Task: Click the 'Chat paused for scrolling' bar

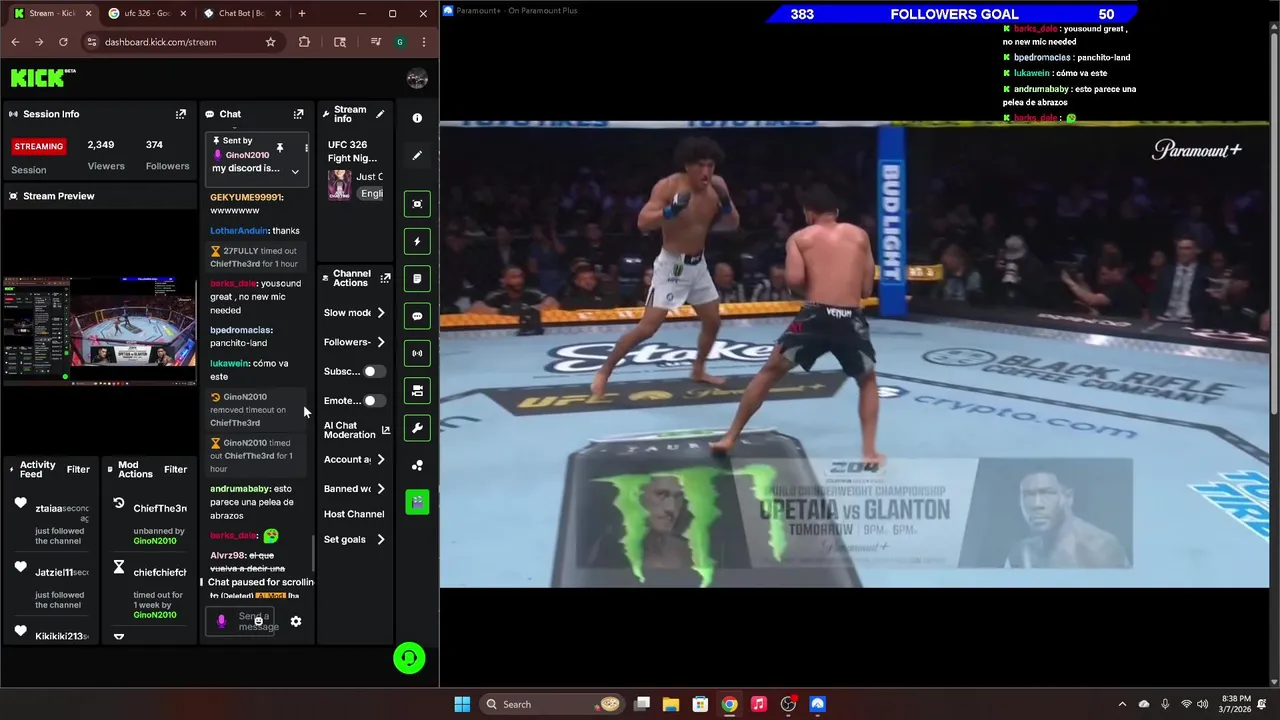Action: [259, 582]
